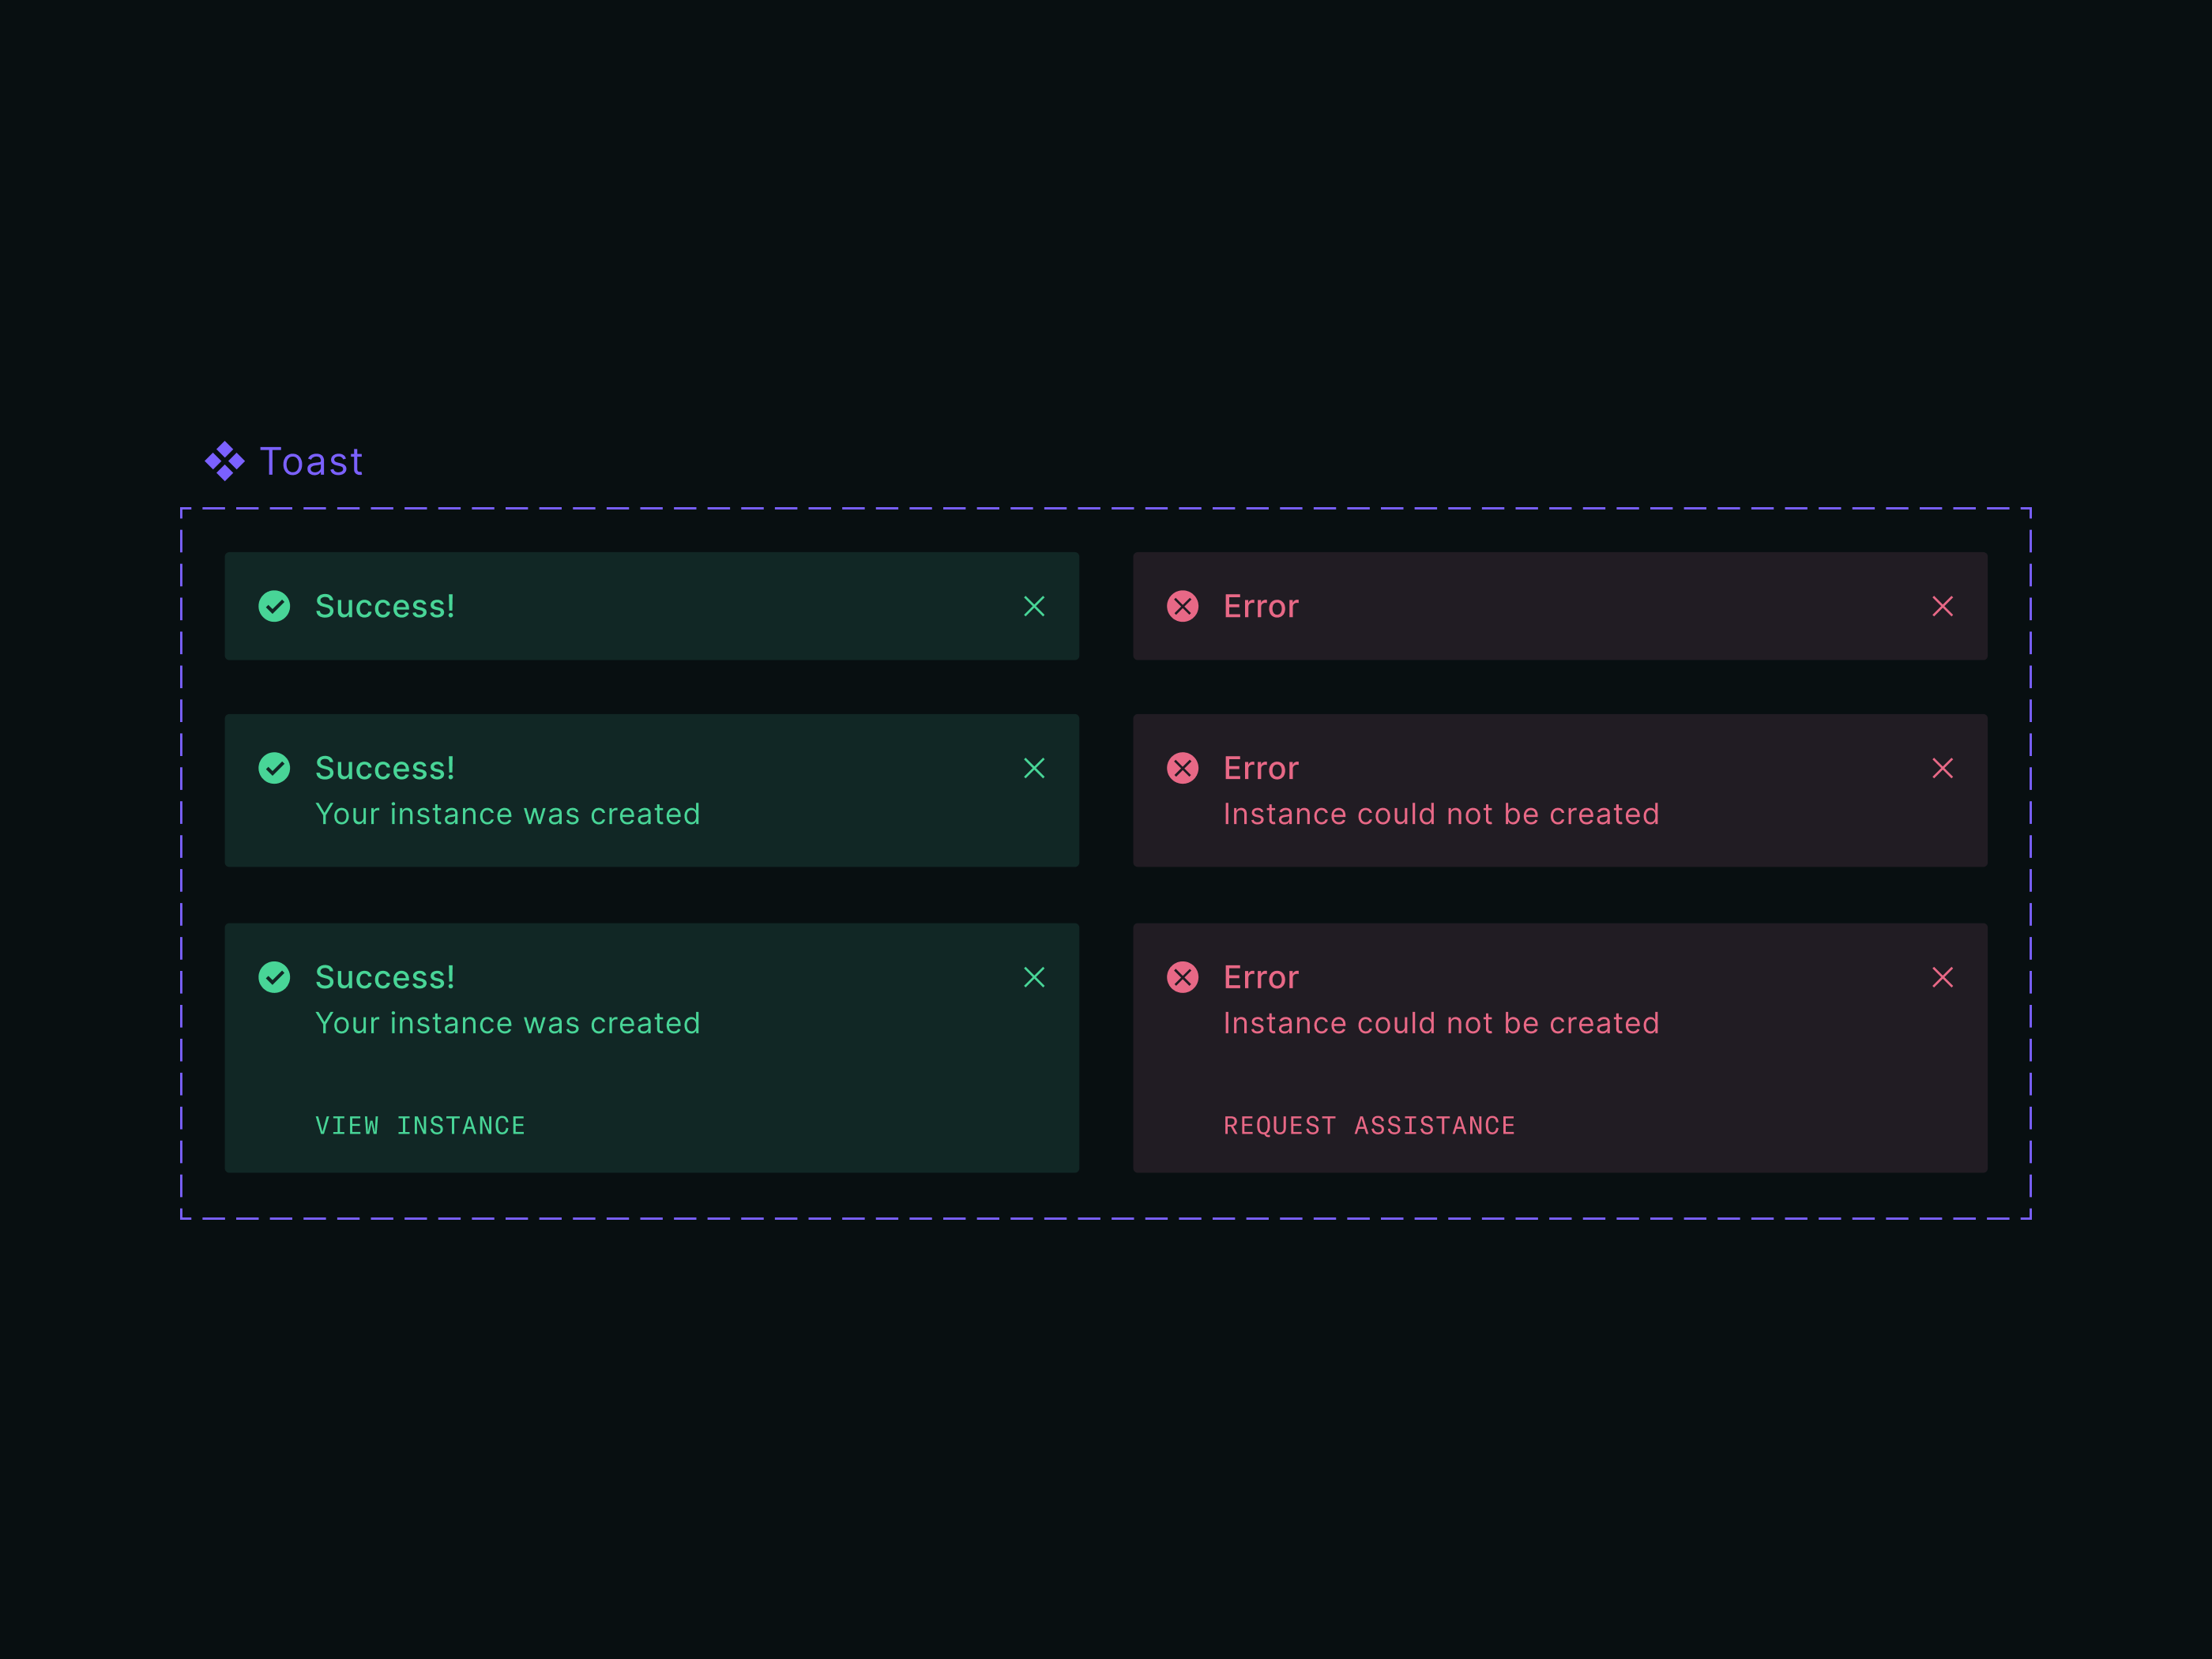
Task: Click "Error" title in the title-only toast
Action: pyautogui.click(x=1260, y=606)
